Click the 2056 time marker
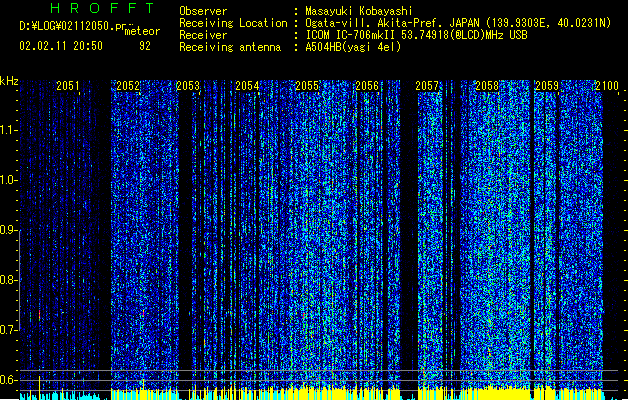Viewport: 629px width, 400px height. pos(367,86)
